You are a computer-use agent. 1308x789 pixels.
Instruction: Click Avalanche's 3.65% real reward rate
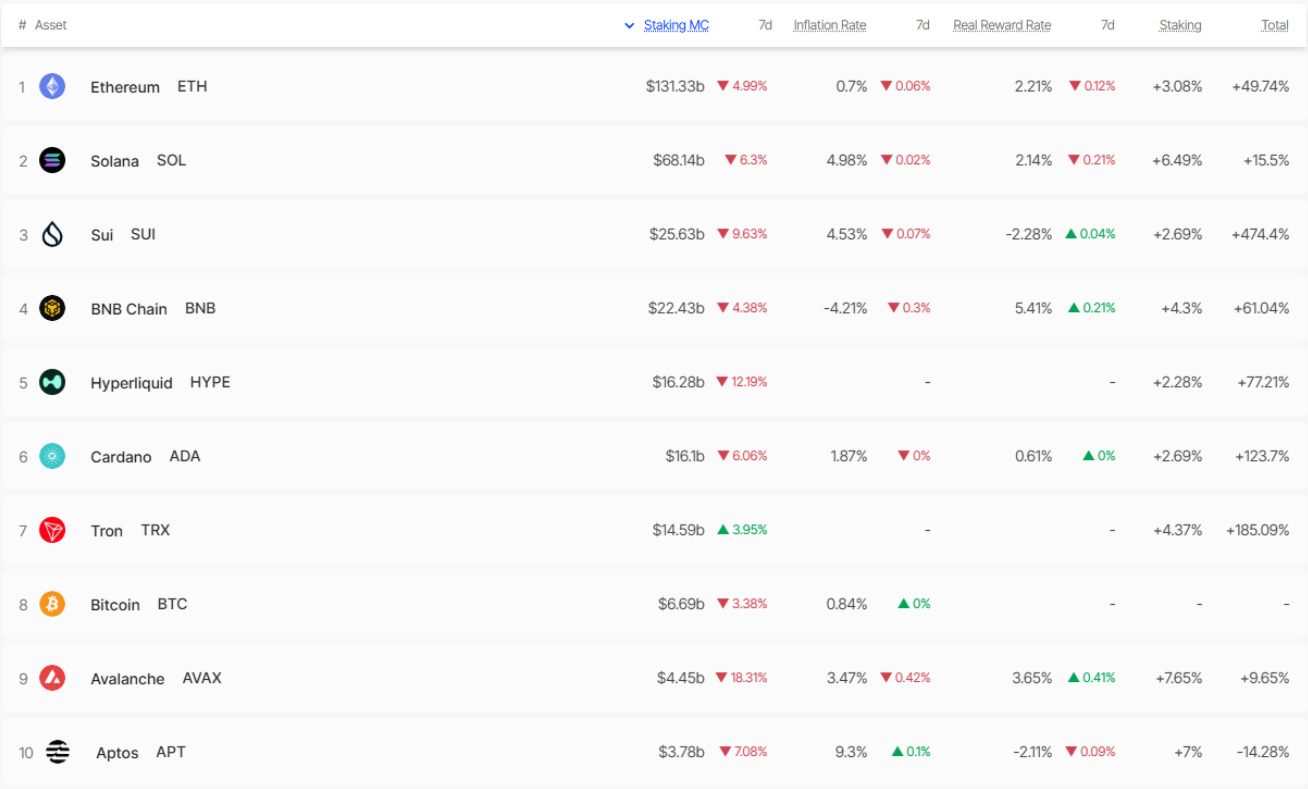[1032, 678]
